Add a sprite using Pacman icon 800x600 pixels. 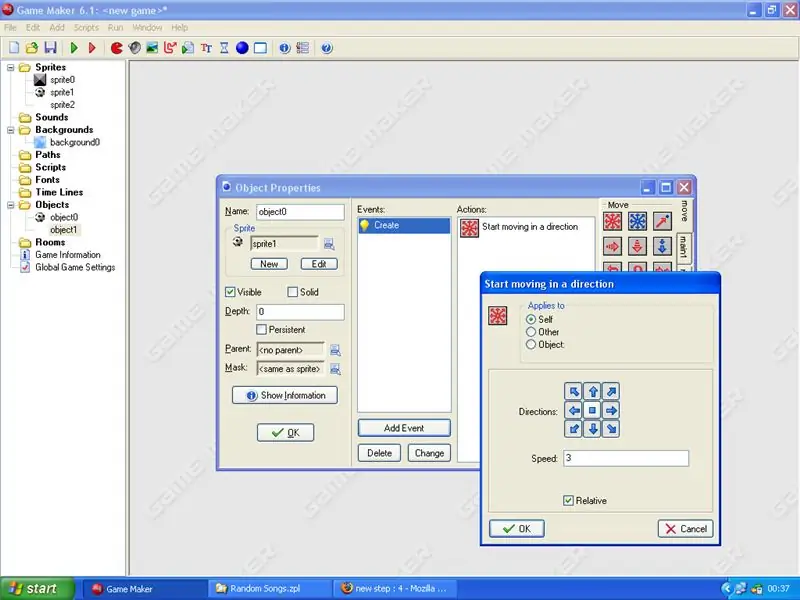[x=117, y=48]
